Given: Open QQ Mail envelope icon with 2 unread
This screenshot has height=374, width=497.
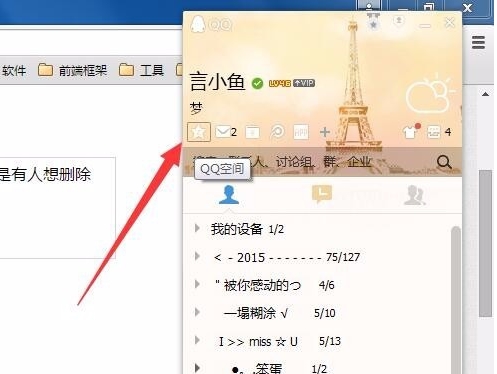Looking at the screenshot, I should (226, 132).
